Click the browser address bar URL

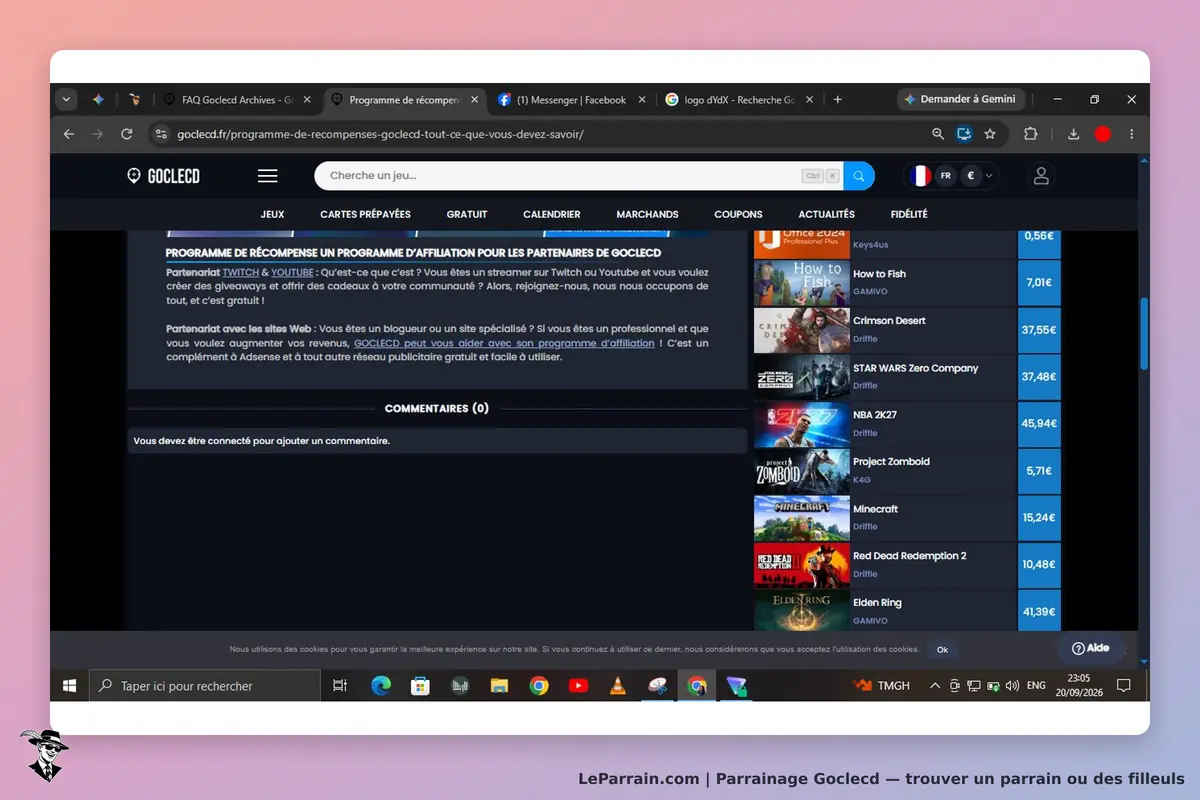[380, 134]
